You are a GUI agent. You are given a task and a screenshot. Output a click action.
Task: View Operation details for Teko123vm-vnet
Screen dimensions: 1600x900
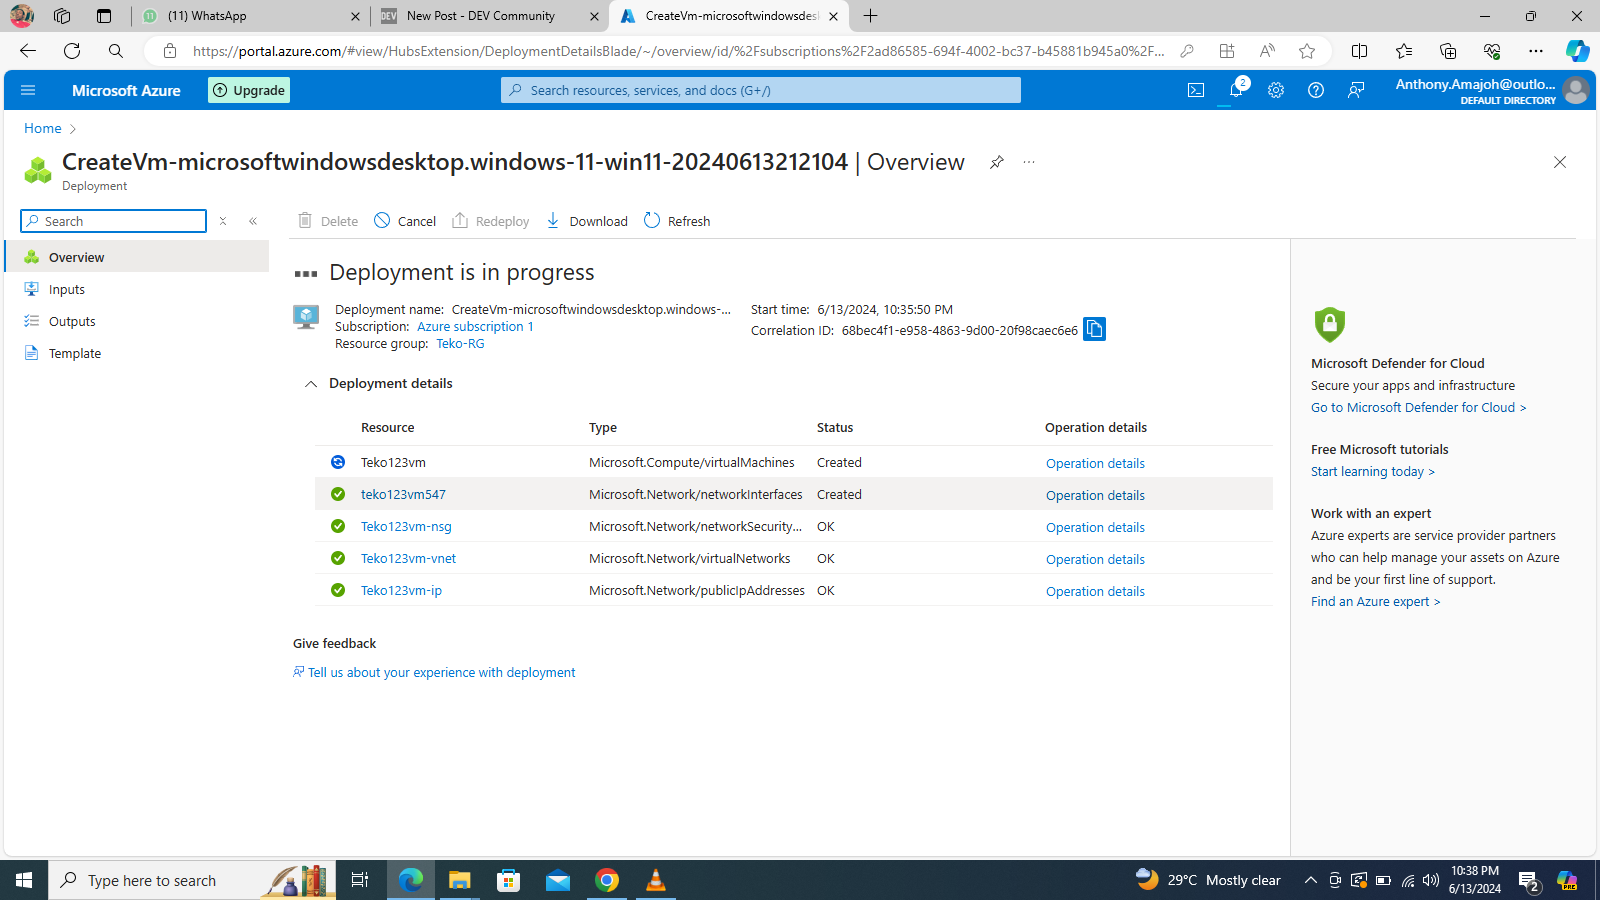pyautogui.click(x=1095, y=559)
